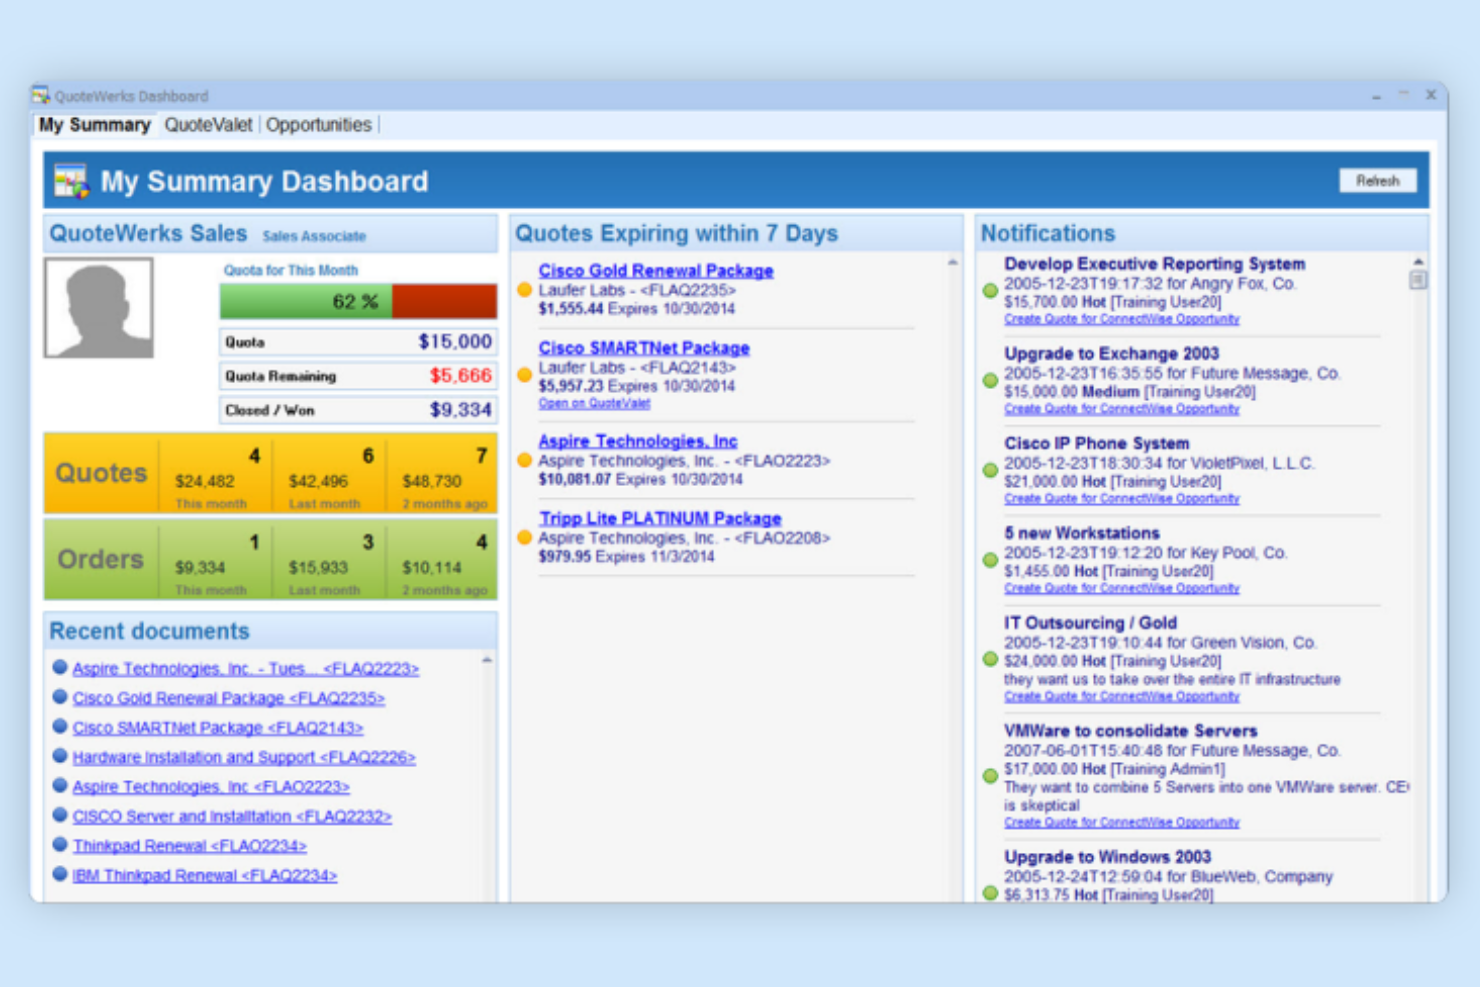Screen dimensions: 1480x987
Task: Click the Recent documents scroll up arrow
Action: [487, 660]
